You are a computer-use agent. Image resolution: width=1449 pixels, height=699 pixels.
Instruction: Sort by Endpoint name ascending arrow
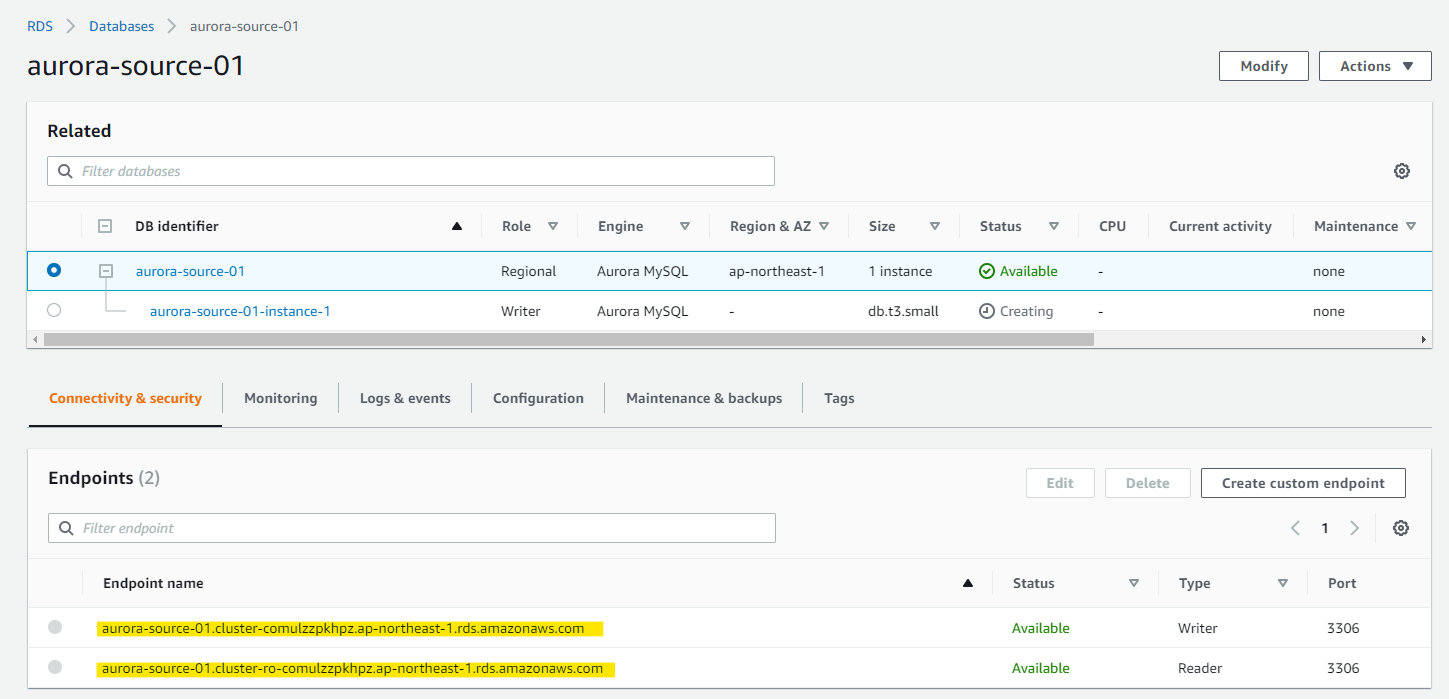[x=967, y=584]
